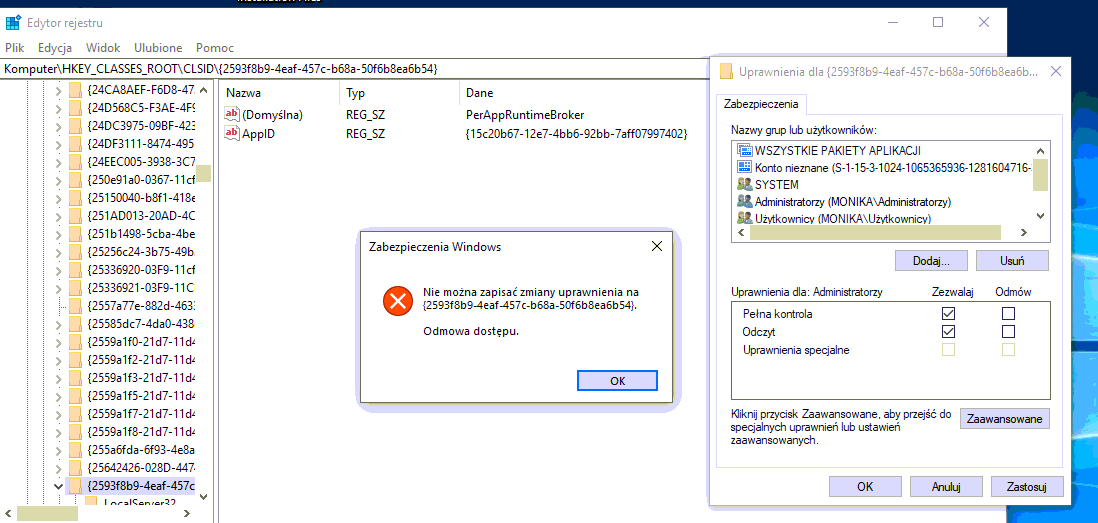The height and width of the screenshot is (523, 1098).
Task: Click Zezwalaj checkbox for Uprawnienia specjalne
Action: point(949,349)
